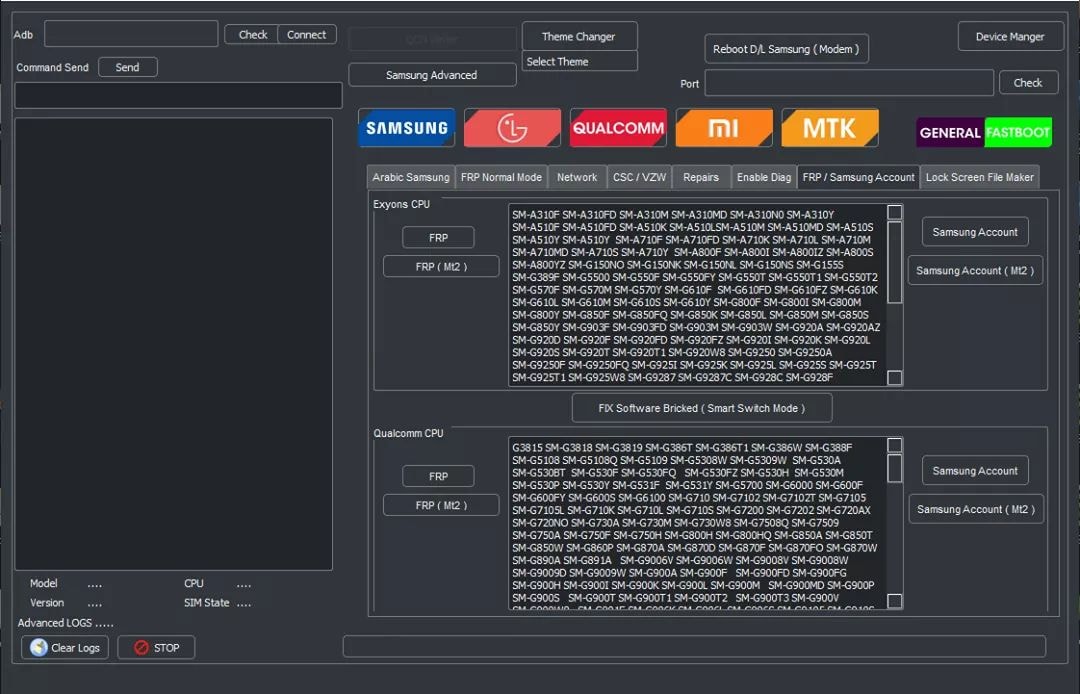
Task: Click the 'Version' info label
Action: tap(47, 602)
